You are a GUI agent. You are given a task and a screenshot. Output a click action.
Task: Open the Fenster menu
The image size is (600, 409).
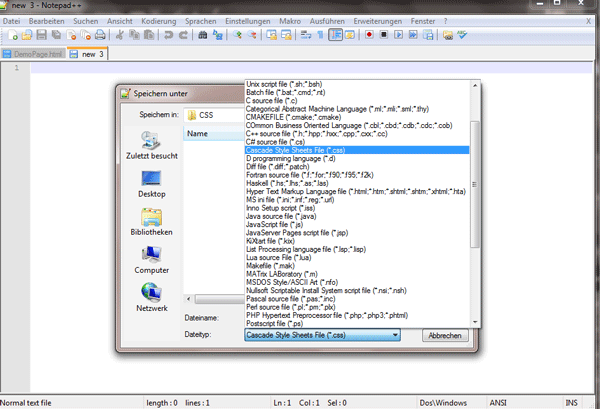pyautogui.click(x=423, y=21)
